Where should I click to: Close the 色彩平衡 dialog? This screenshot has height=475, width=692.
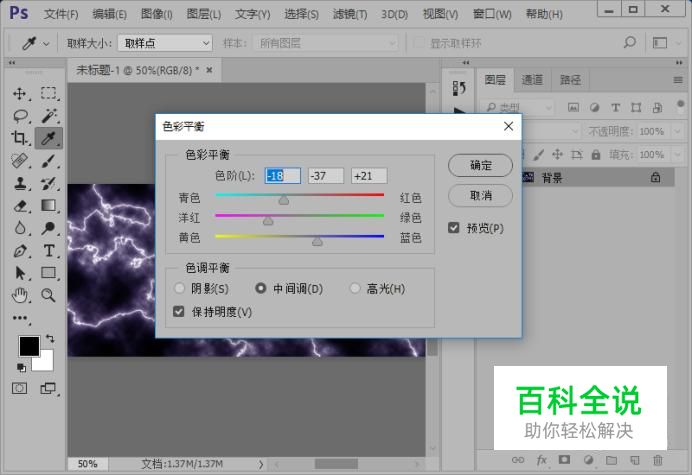coord(508,126)
